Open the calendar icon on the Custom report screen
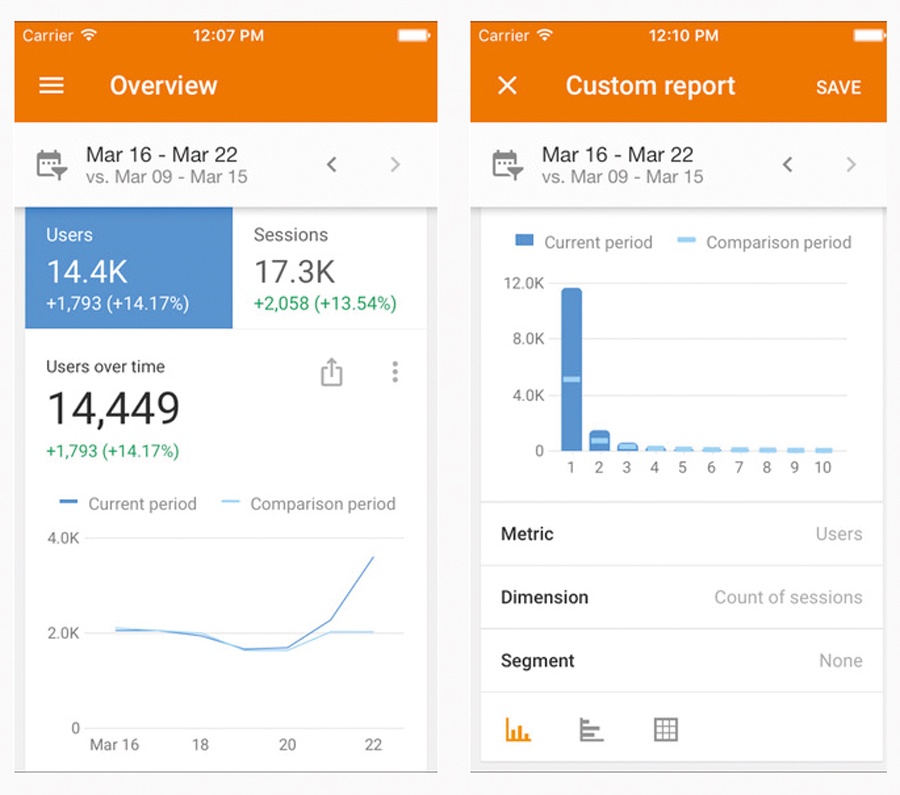 click(506, 164)
